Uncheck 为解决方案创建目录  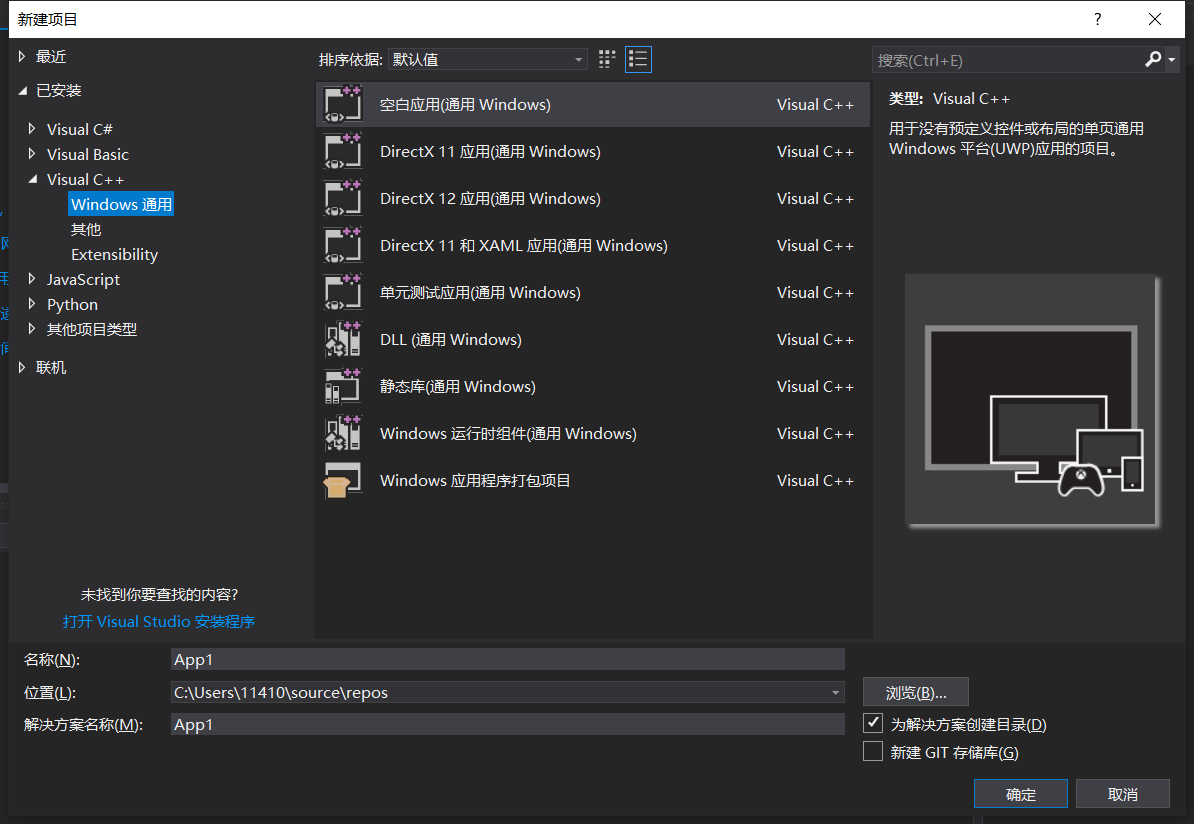pyautogui.click(x=874, y=723)
